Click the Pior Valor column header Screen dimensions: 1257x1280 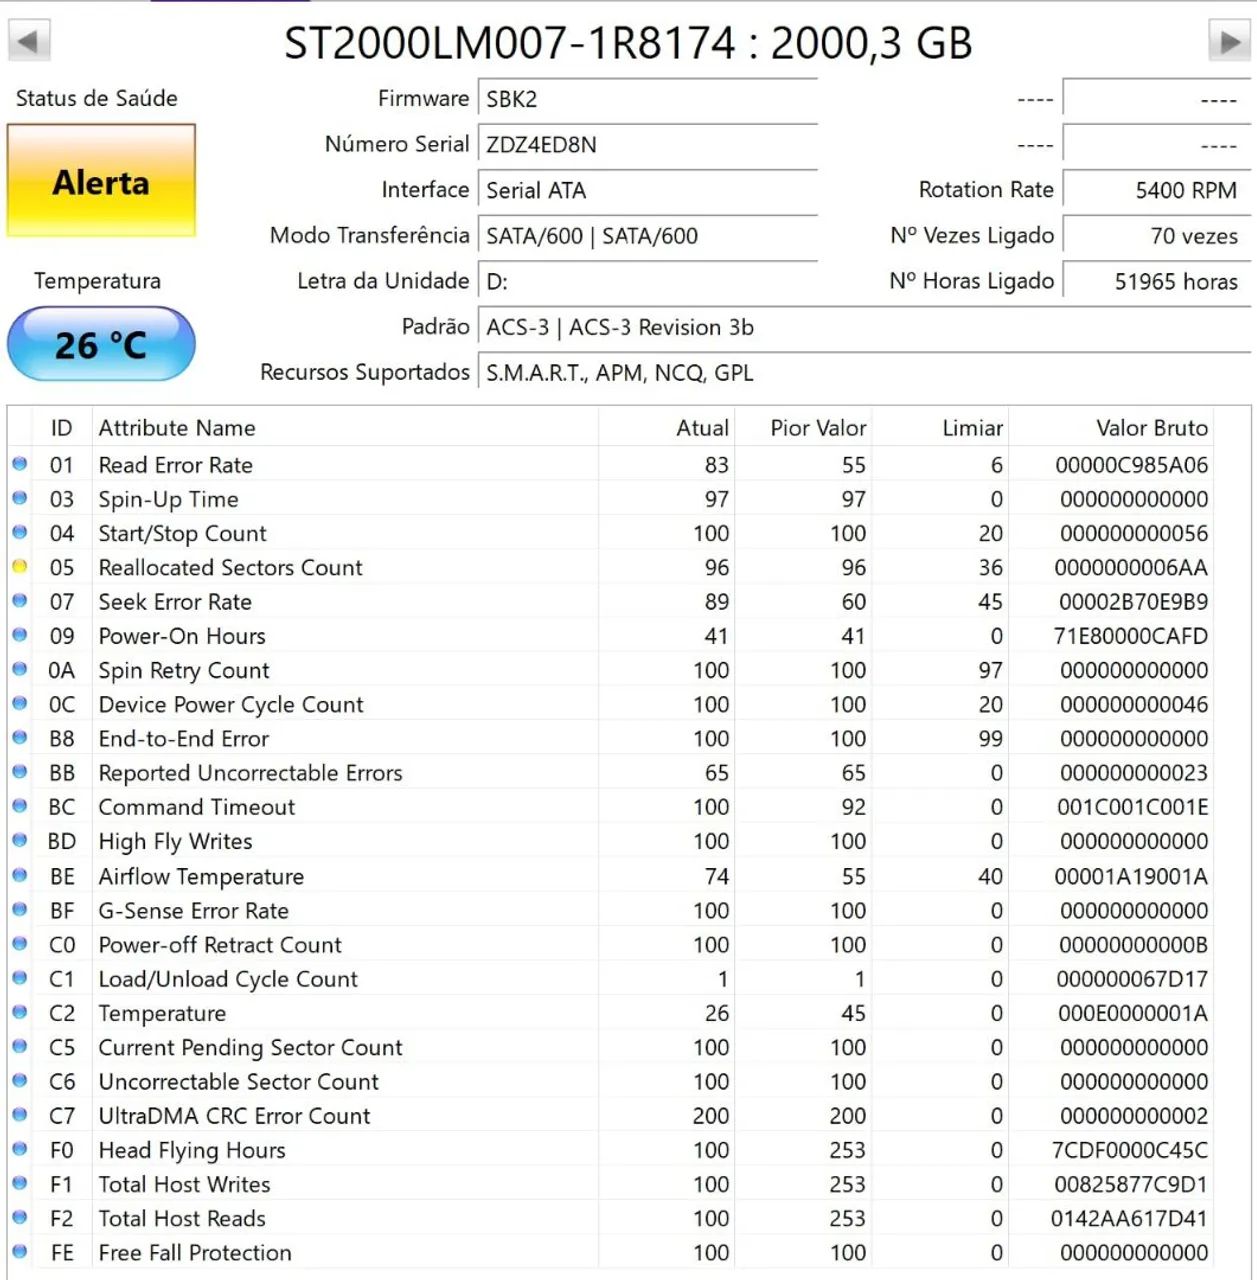[803, 428]
